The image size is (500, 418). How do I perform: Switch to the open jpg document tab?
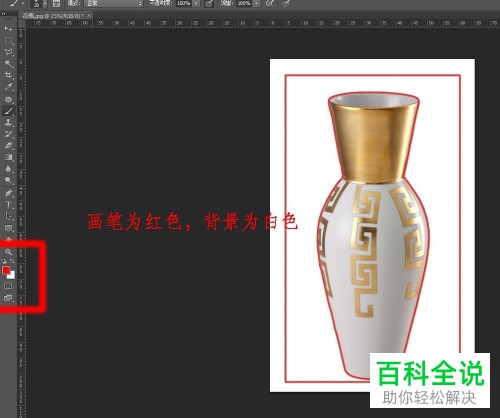pos(53,16)
